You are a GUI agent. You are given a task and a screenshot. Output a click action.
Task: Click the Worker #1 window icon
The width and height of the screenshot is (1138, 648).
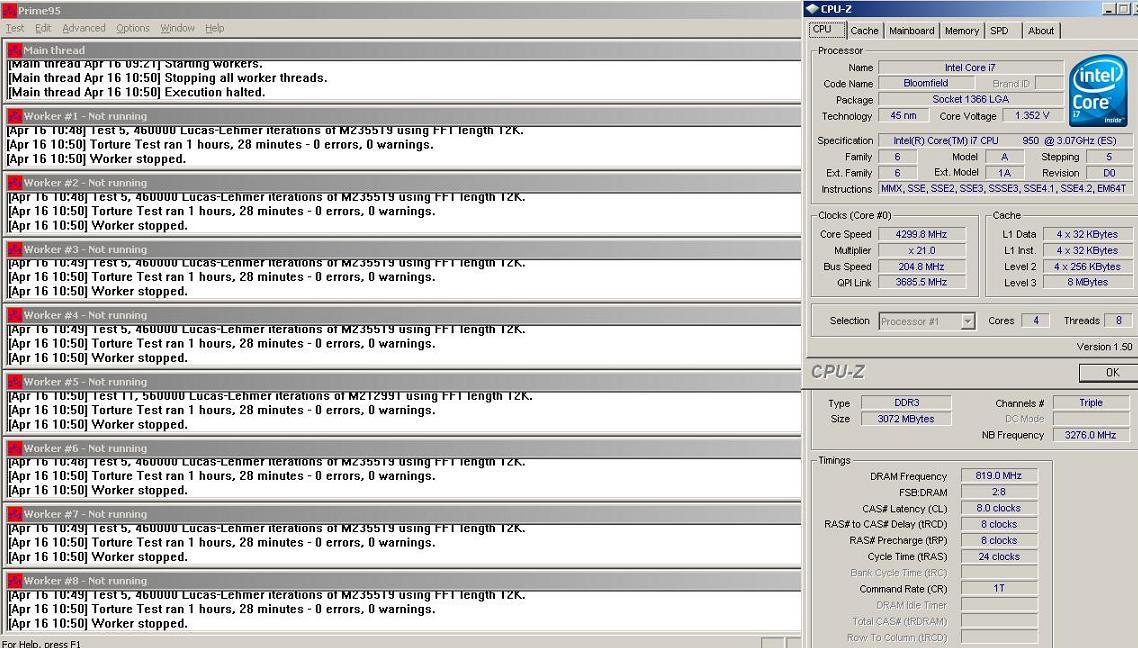[x=15, y=116]
